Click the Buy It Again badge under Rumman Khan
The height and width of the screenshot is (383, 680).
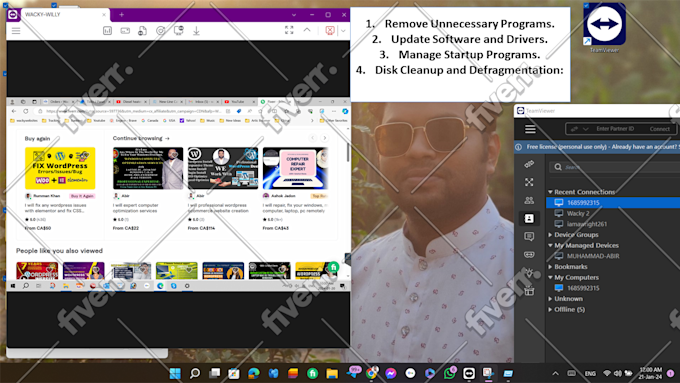click(82, 196)
